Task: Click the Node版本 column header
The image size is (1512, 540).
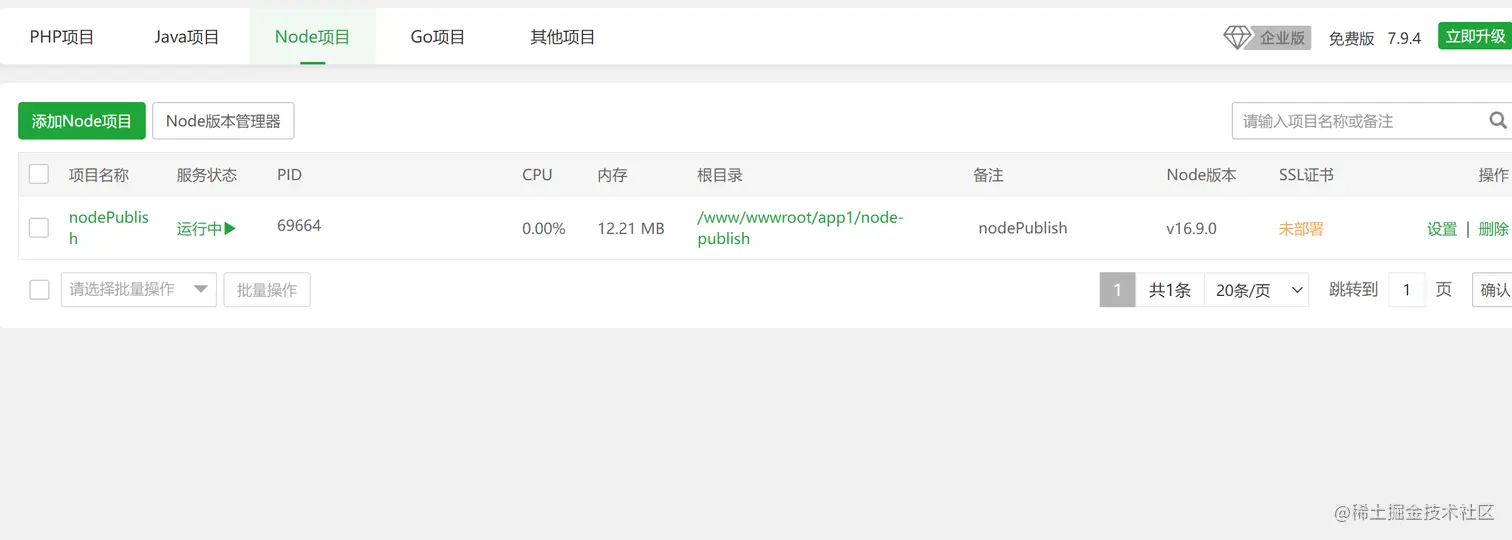Action: point(1201,175)
